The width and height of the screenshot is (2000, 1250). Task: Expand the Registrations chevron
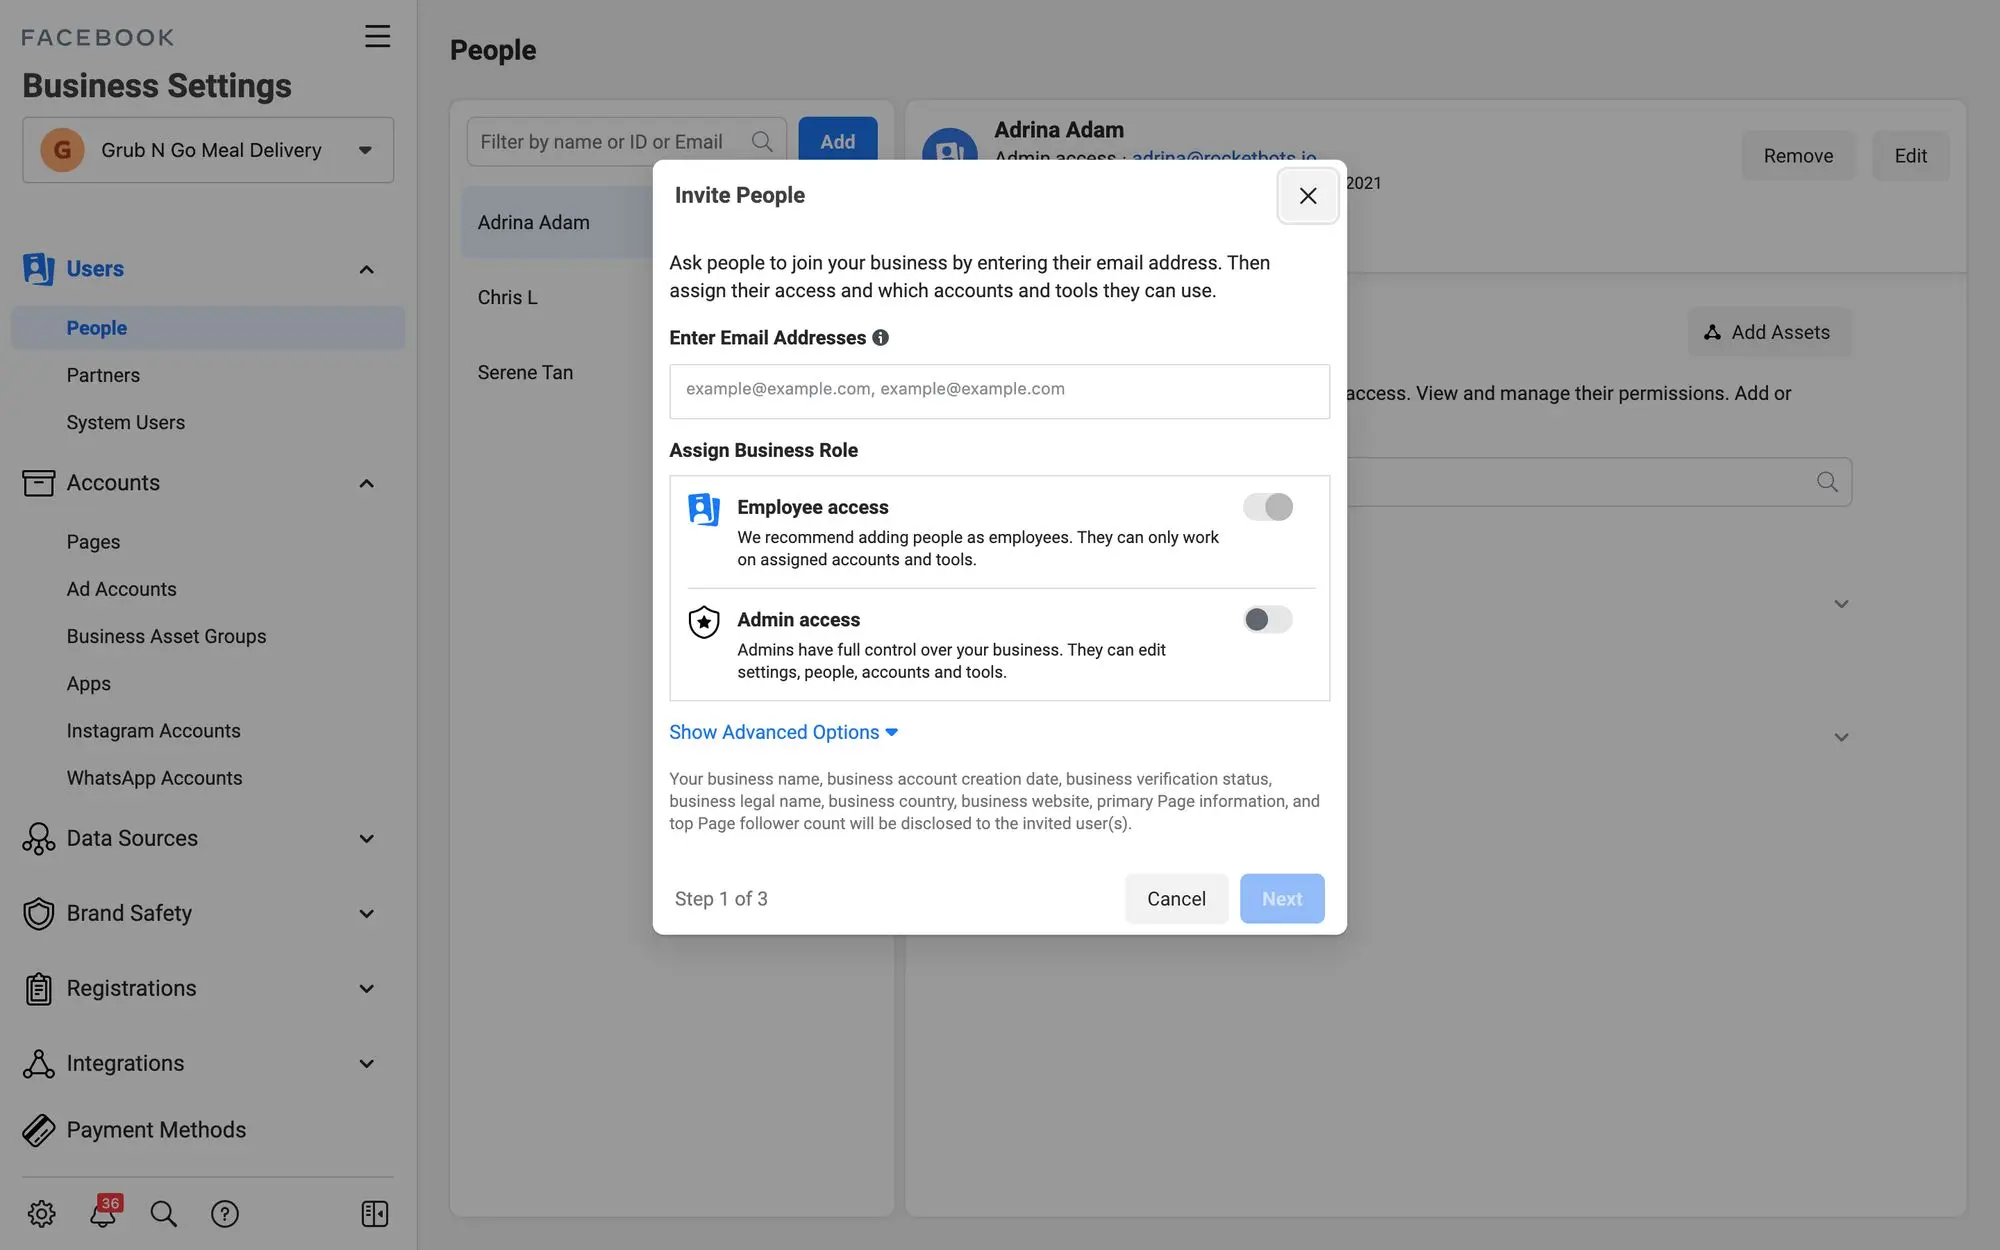(x=366, y=989)
